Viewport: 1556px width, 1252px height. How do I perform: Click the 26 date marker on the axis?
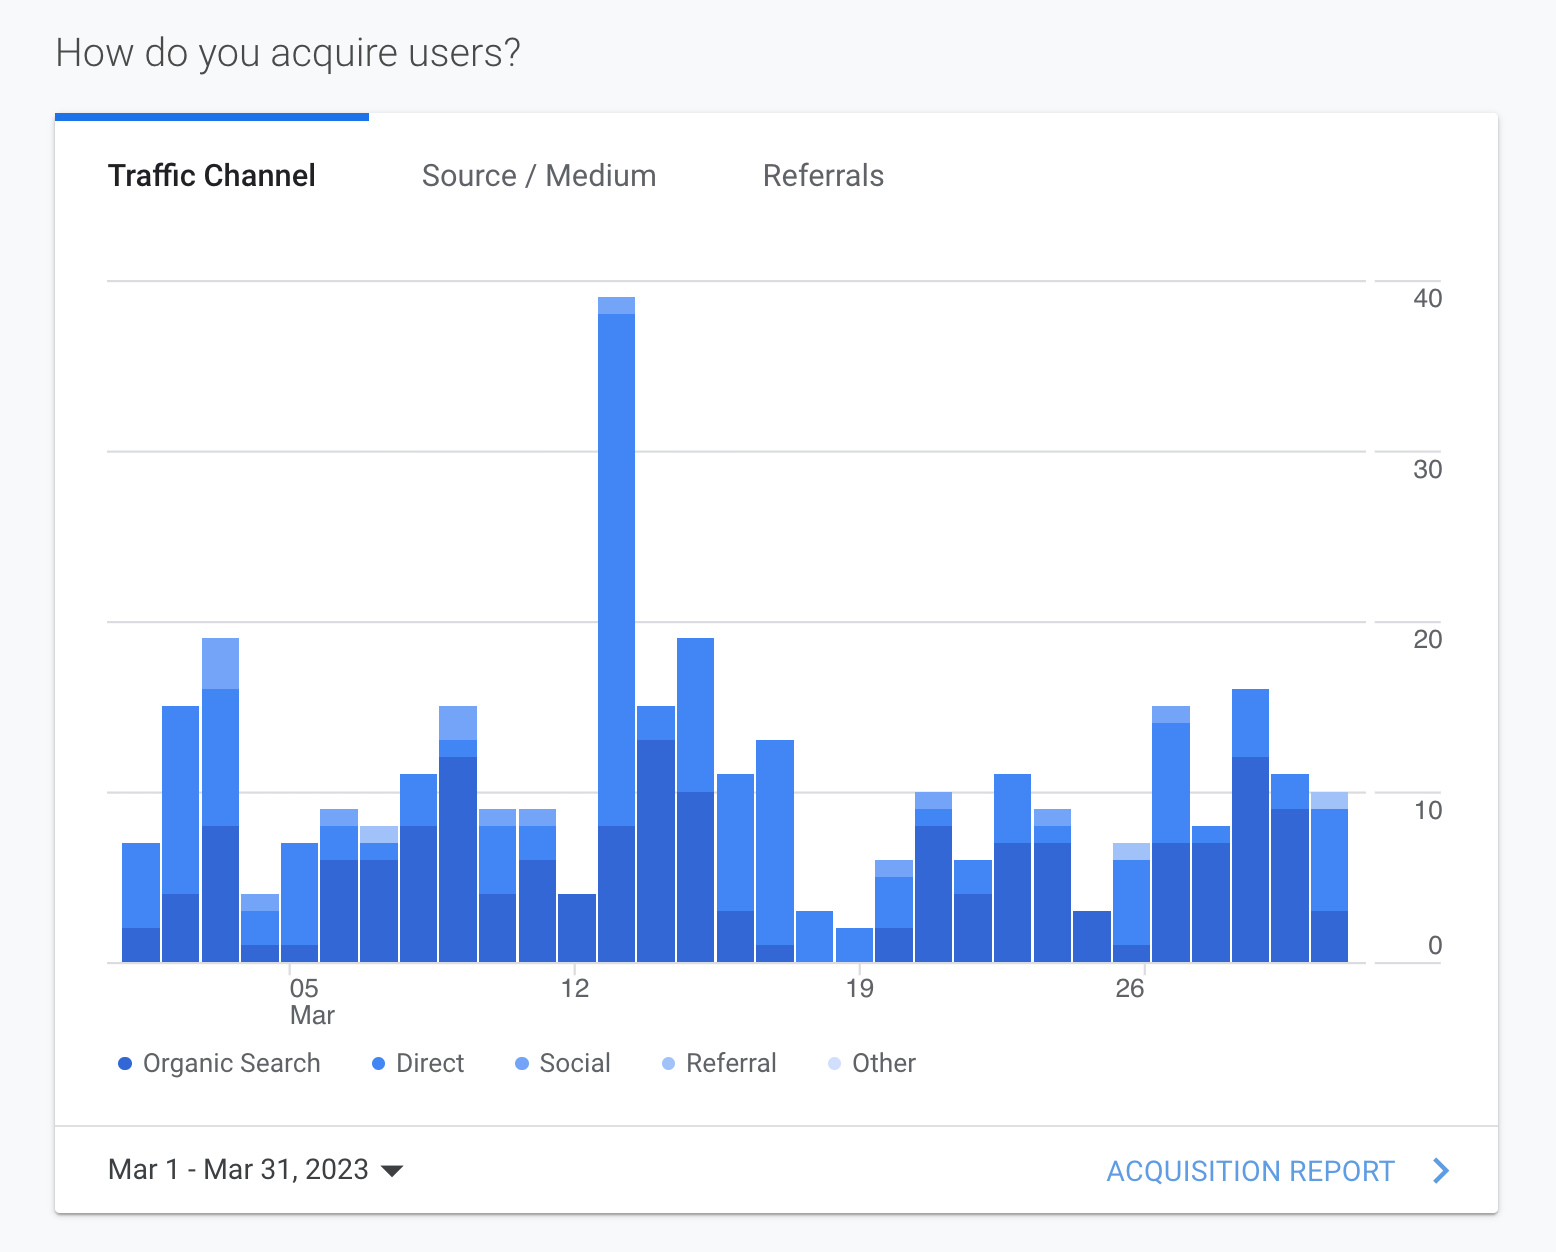[1129, 989]
